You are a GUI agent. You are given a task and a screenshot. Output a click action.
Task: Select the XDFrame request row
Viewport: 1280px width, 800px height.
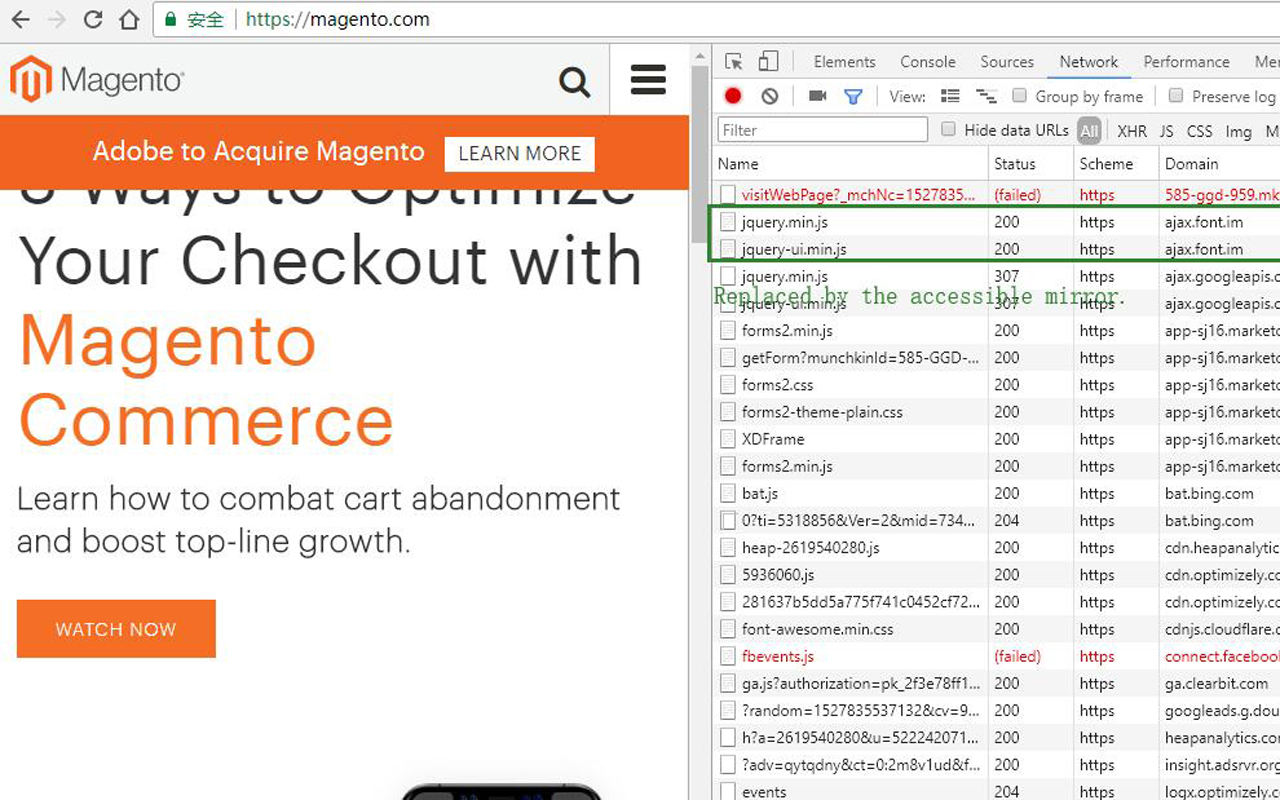coord(996,439)
